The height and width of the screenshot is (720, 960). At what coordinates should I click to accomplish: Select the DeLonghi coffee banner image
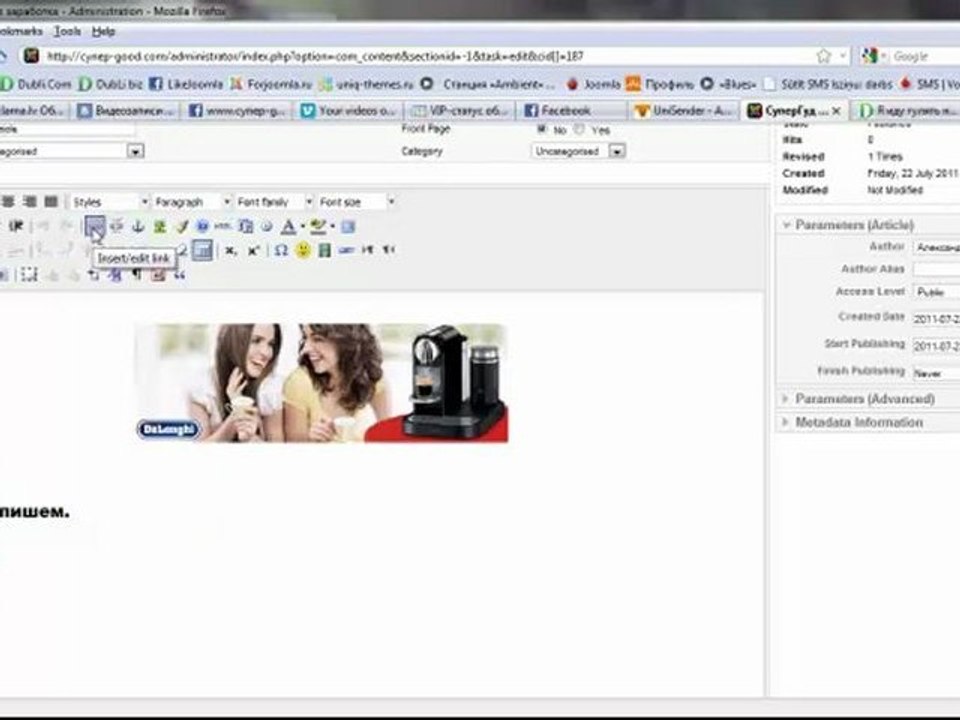(321, 383)
